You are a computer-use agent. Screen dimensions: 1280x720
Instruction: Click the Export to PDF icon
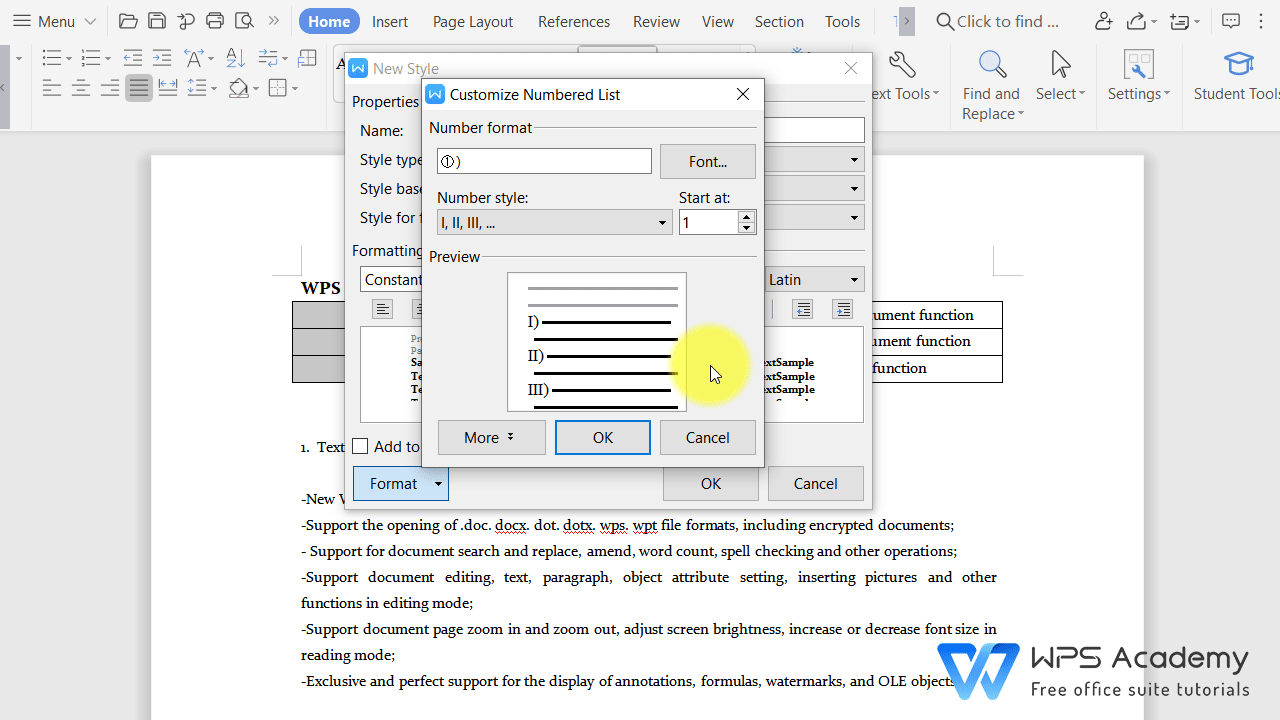[185, 21]
